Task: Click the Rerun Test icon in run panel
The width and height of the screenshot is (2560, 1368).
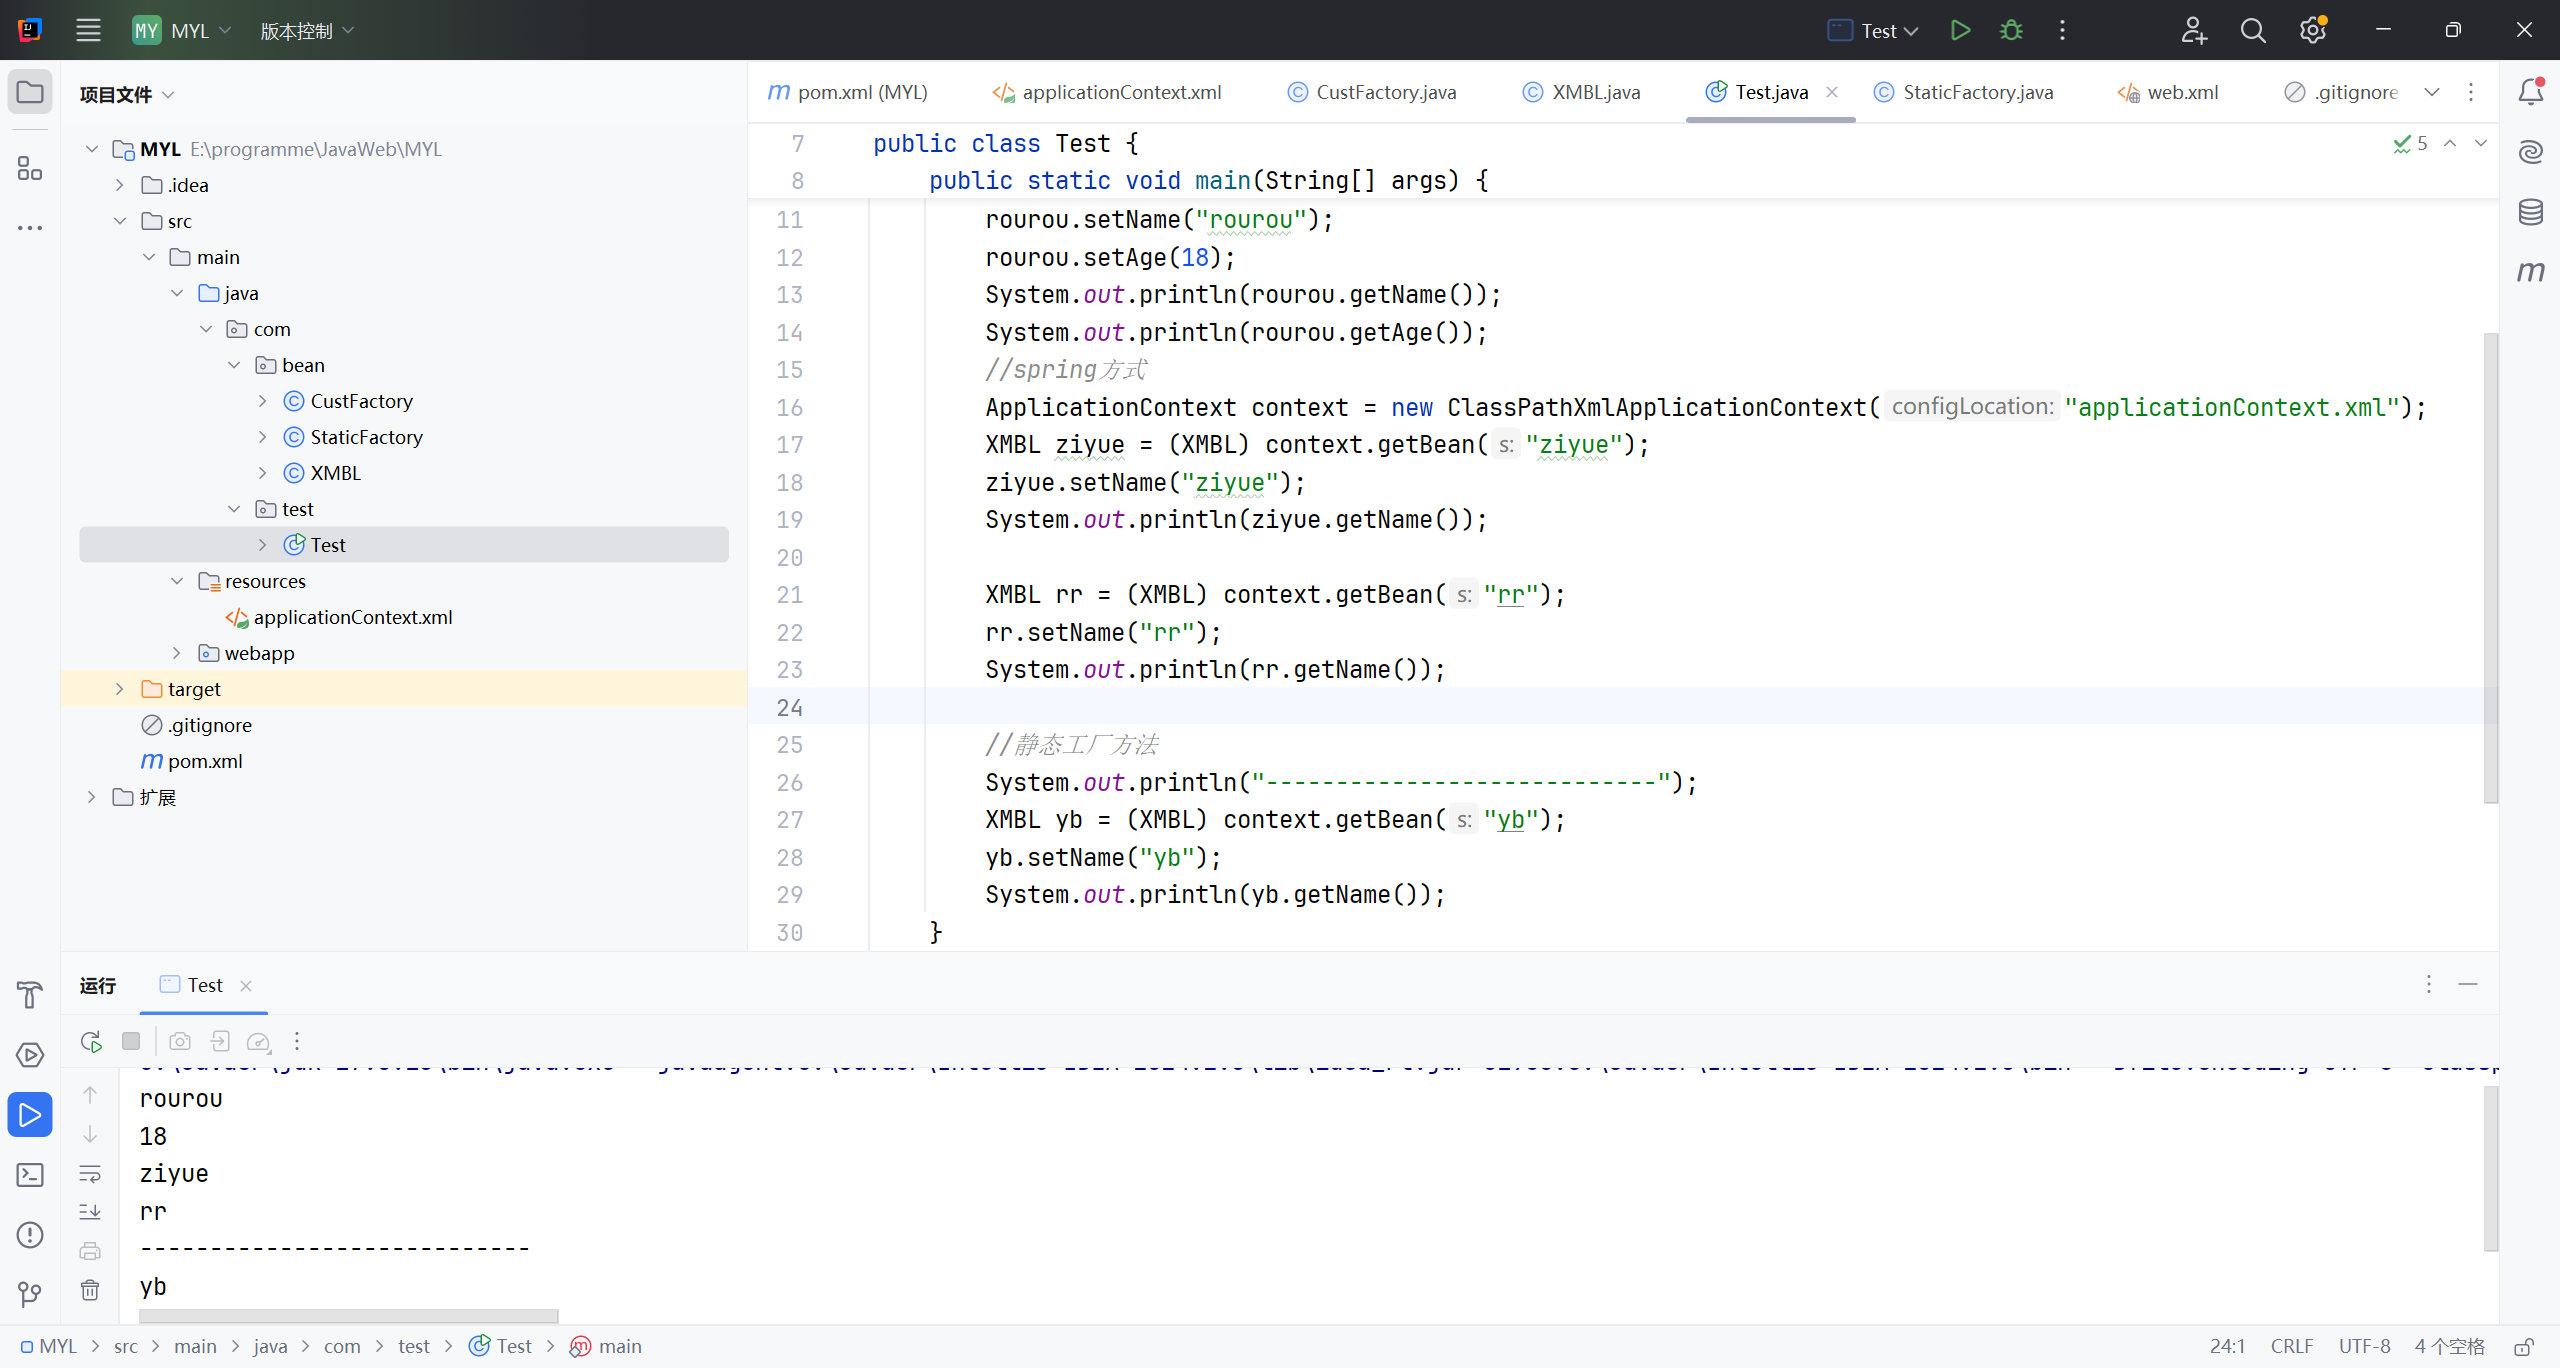Action: 91,1041
